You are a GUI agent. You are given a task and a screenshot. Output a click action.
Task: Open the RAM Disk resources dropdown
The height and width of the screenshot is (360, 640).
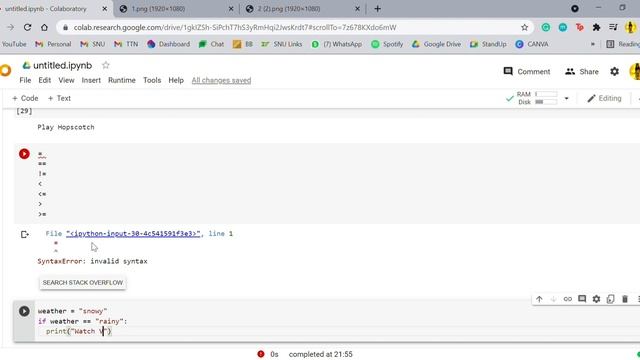(566, 98)
